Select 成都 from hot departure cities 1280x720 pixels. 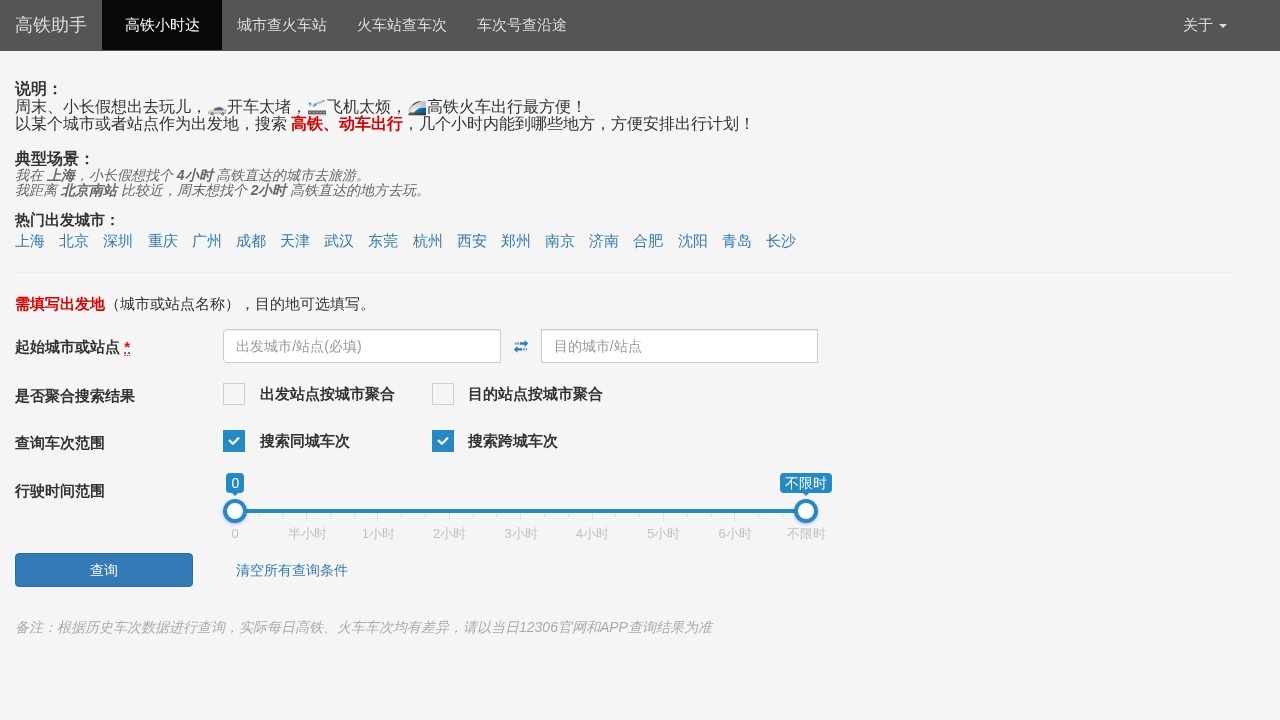251,241
